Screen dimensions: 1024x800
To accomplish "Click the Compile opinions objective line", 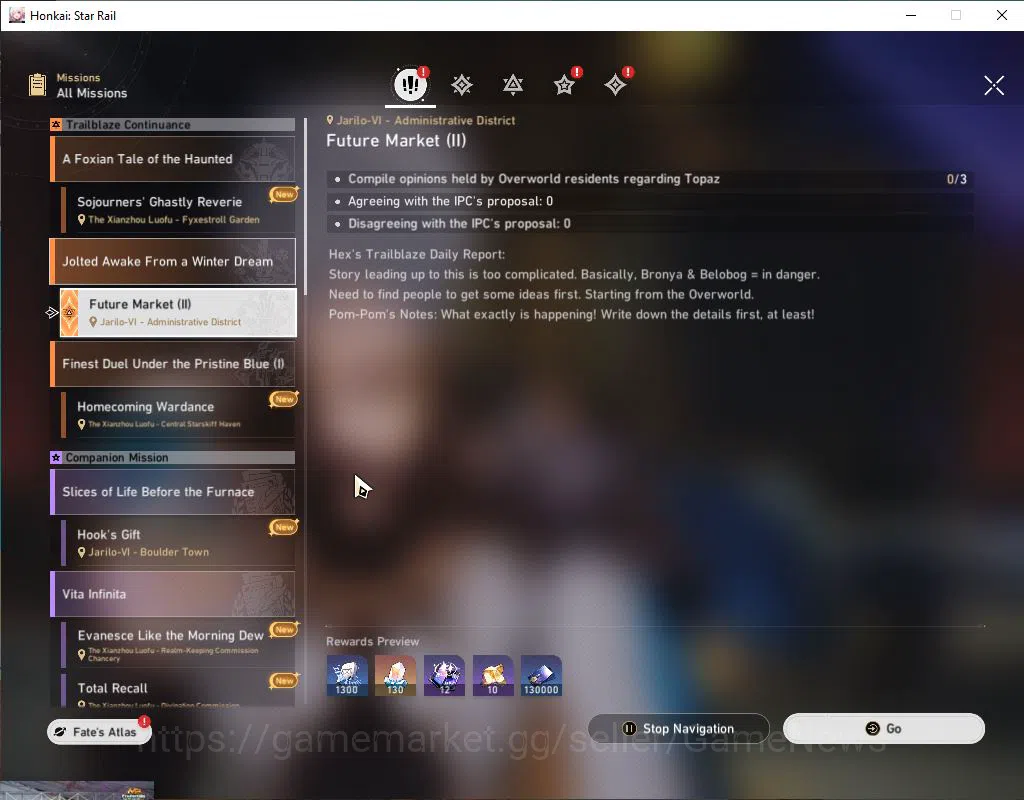I will 650,179.
